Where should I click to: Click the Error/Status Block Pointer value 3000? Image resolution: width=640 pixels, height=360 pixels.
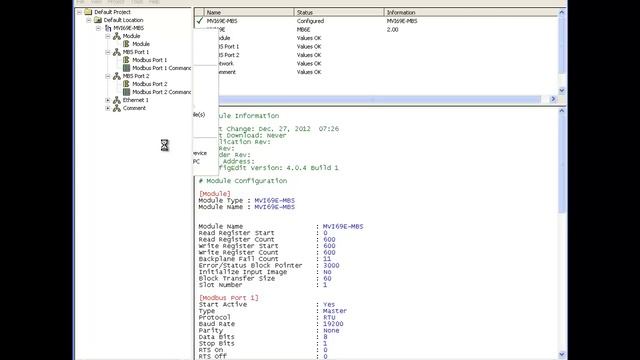coord(331,265)
